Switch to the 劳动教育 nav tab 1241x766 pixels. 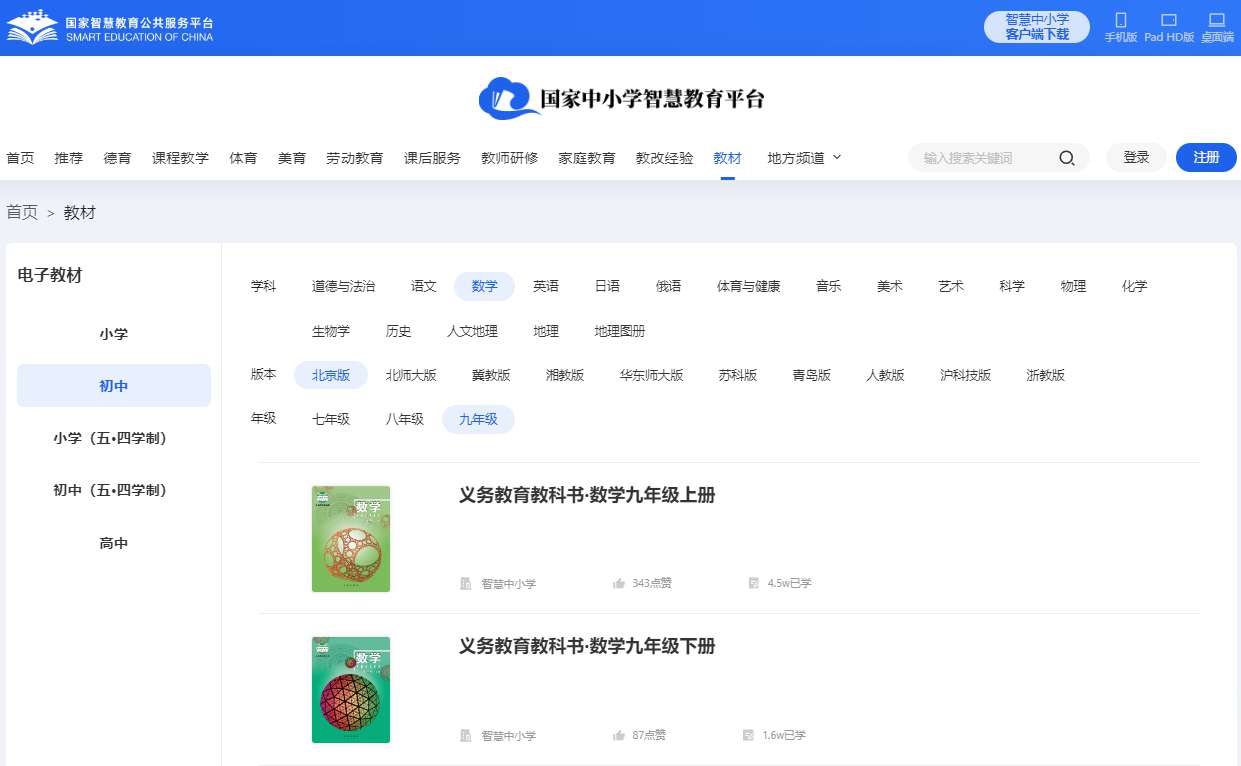click(355, 158)
